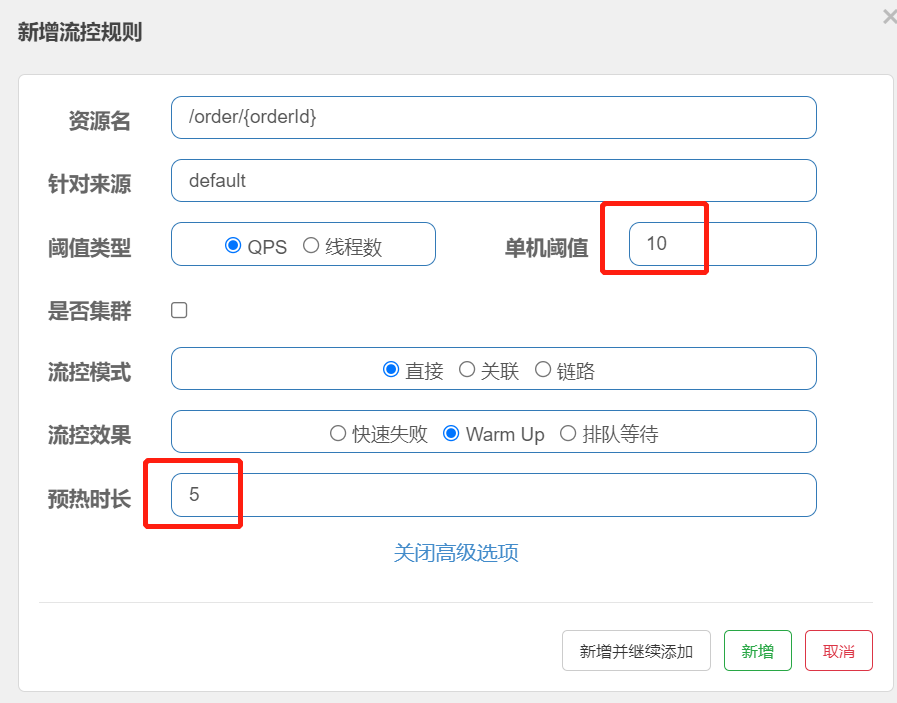Image resolution: width=897 pixels, height=703 pixels.
Task: Click the 流控模式 label
Action: pyautogui.click(x=89, y=372)
